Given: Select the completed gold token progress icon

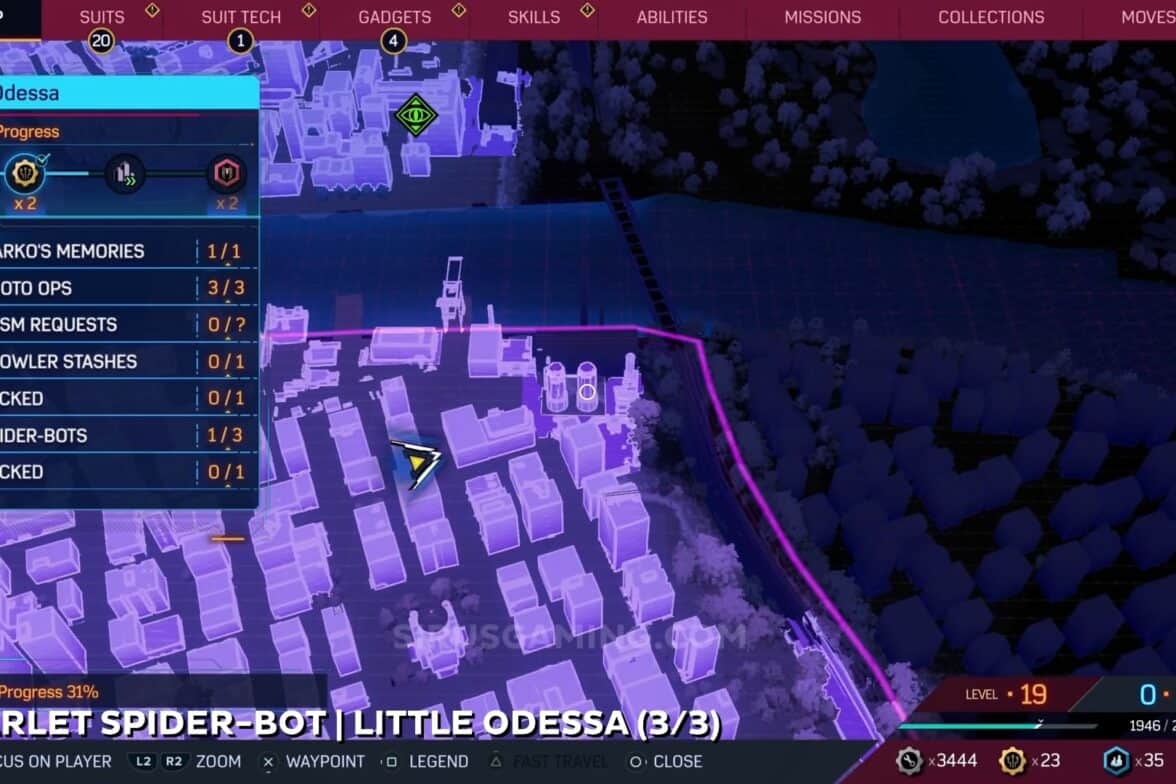Looking at the screenshot, I should [x=25, y=173].
